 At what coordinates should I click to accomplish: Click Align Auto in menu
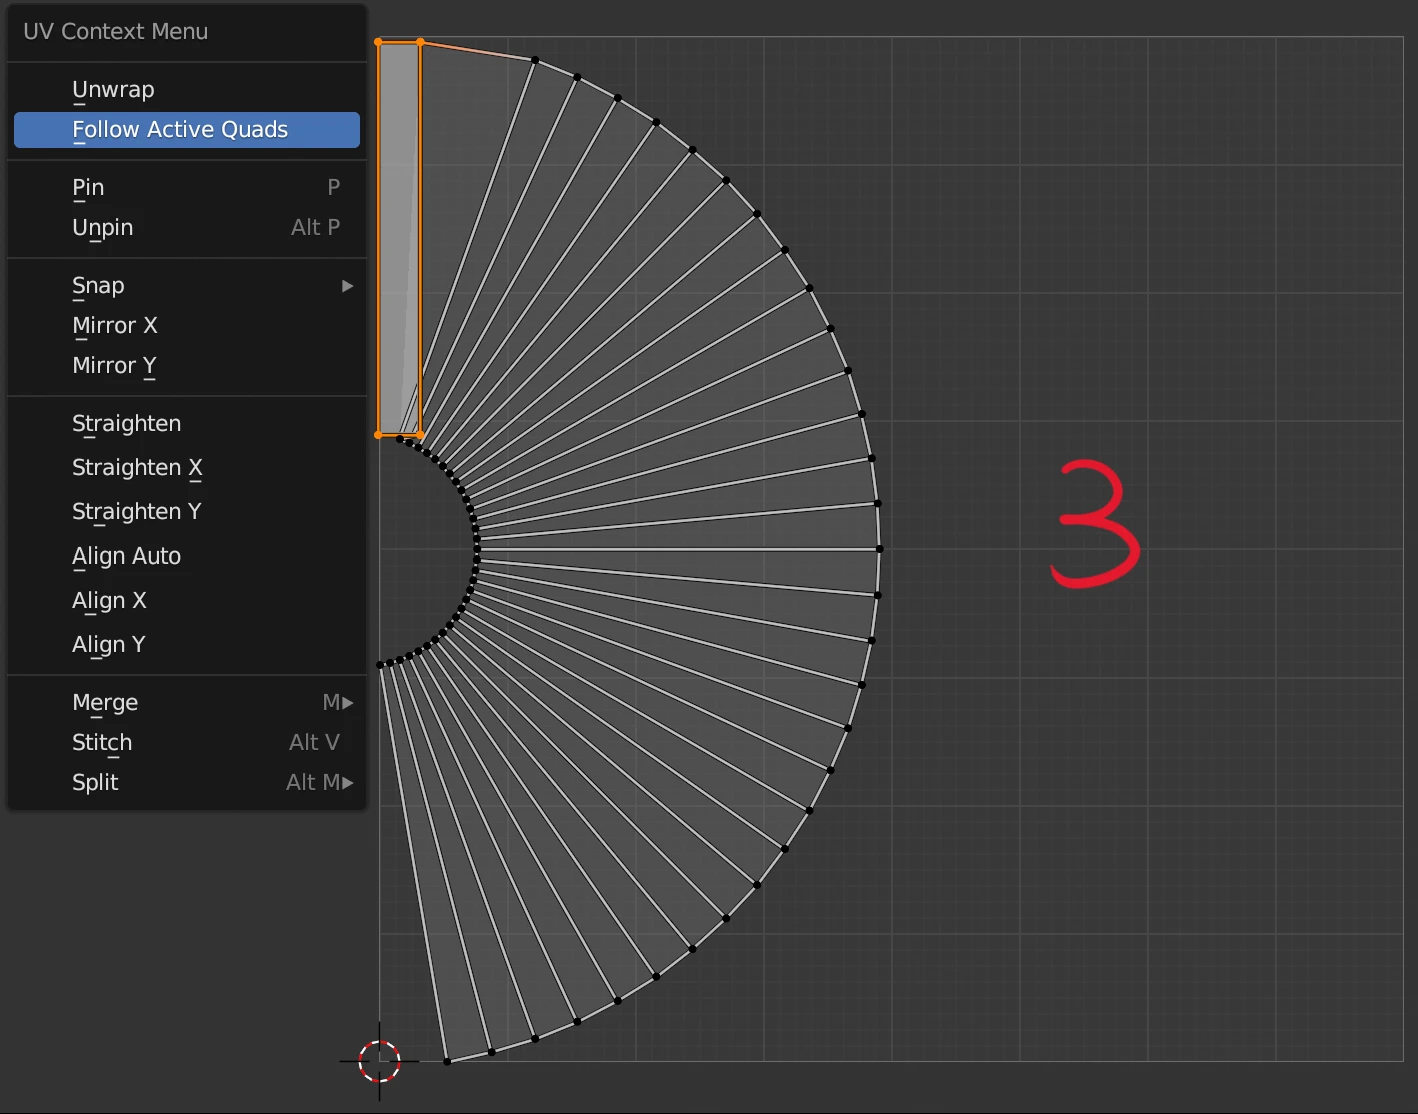point(126,556)
